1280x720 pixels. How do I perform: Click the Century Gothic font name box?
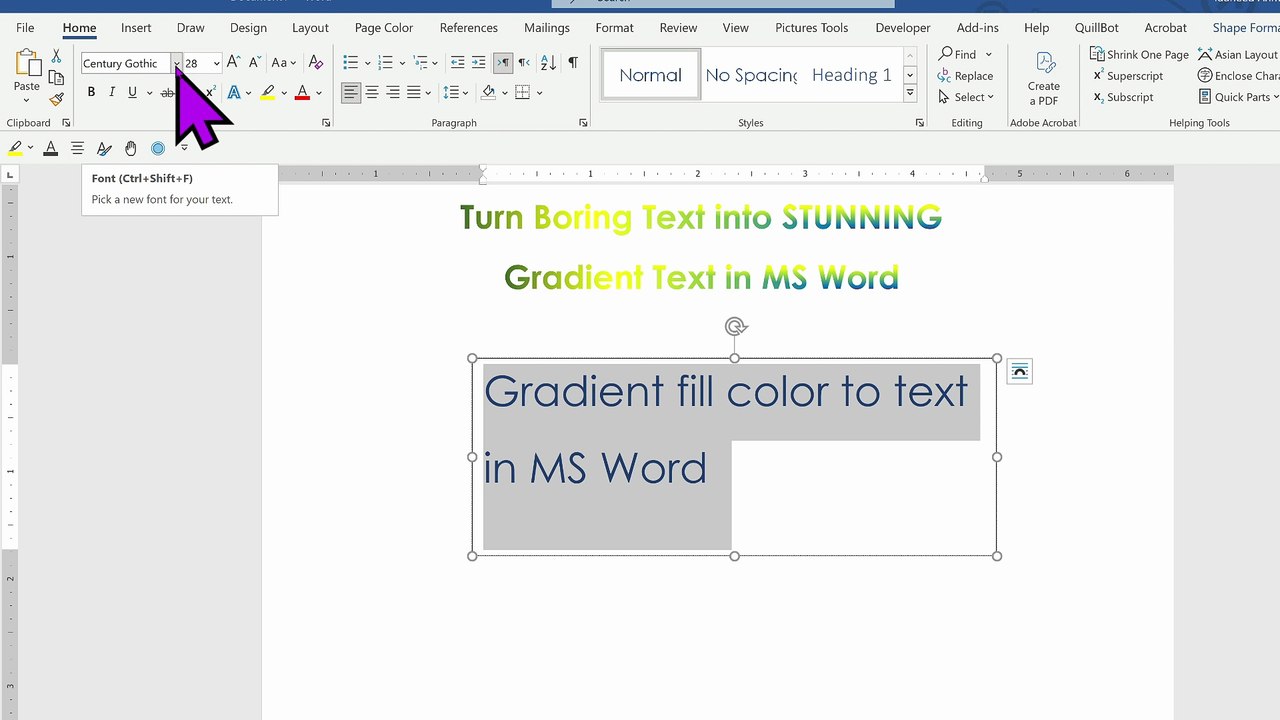point(125,64)
